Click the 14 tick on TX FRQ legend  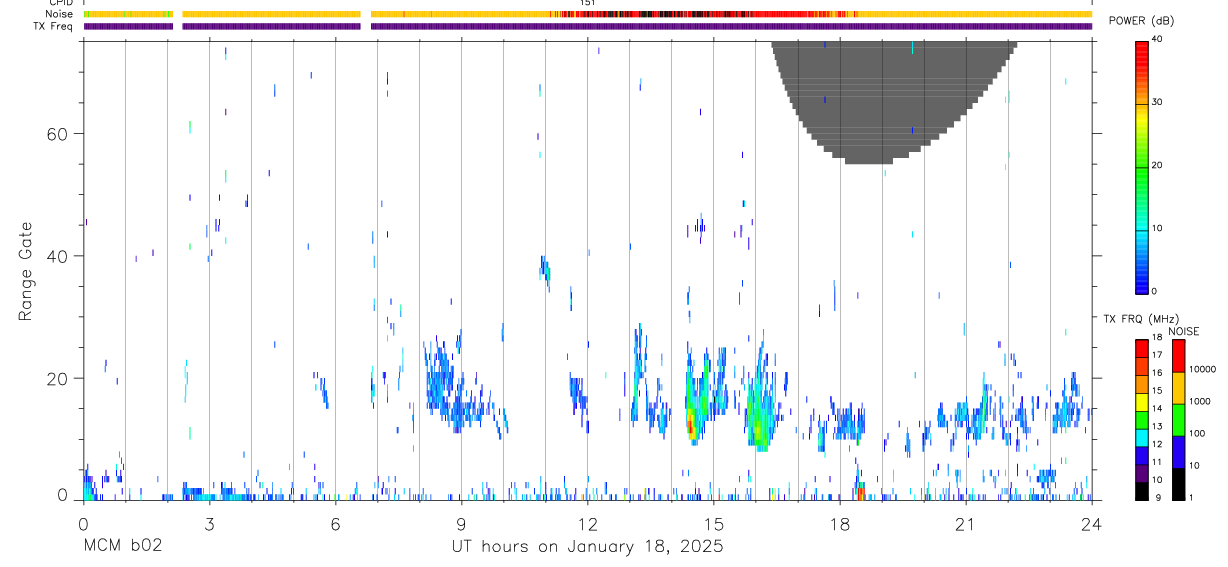tap(1157, 408)
